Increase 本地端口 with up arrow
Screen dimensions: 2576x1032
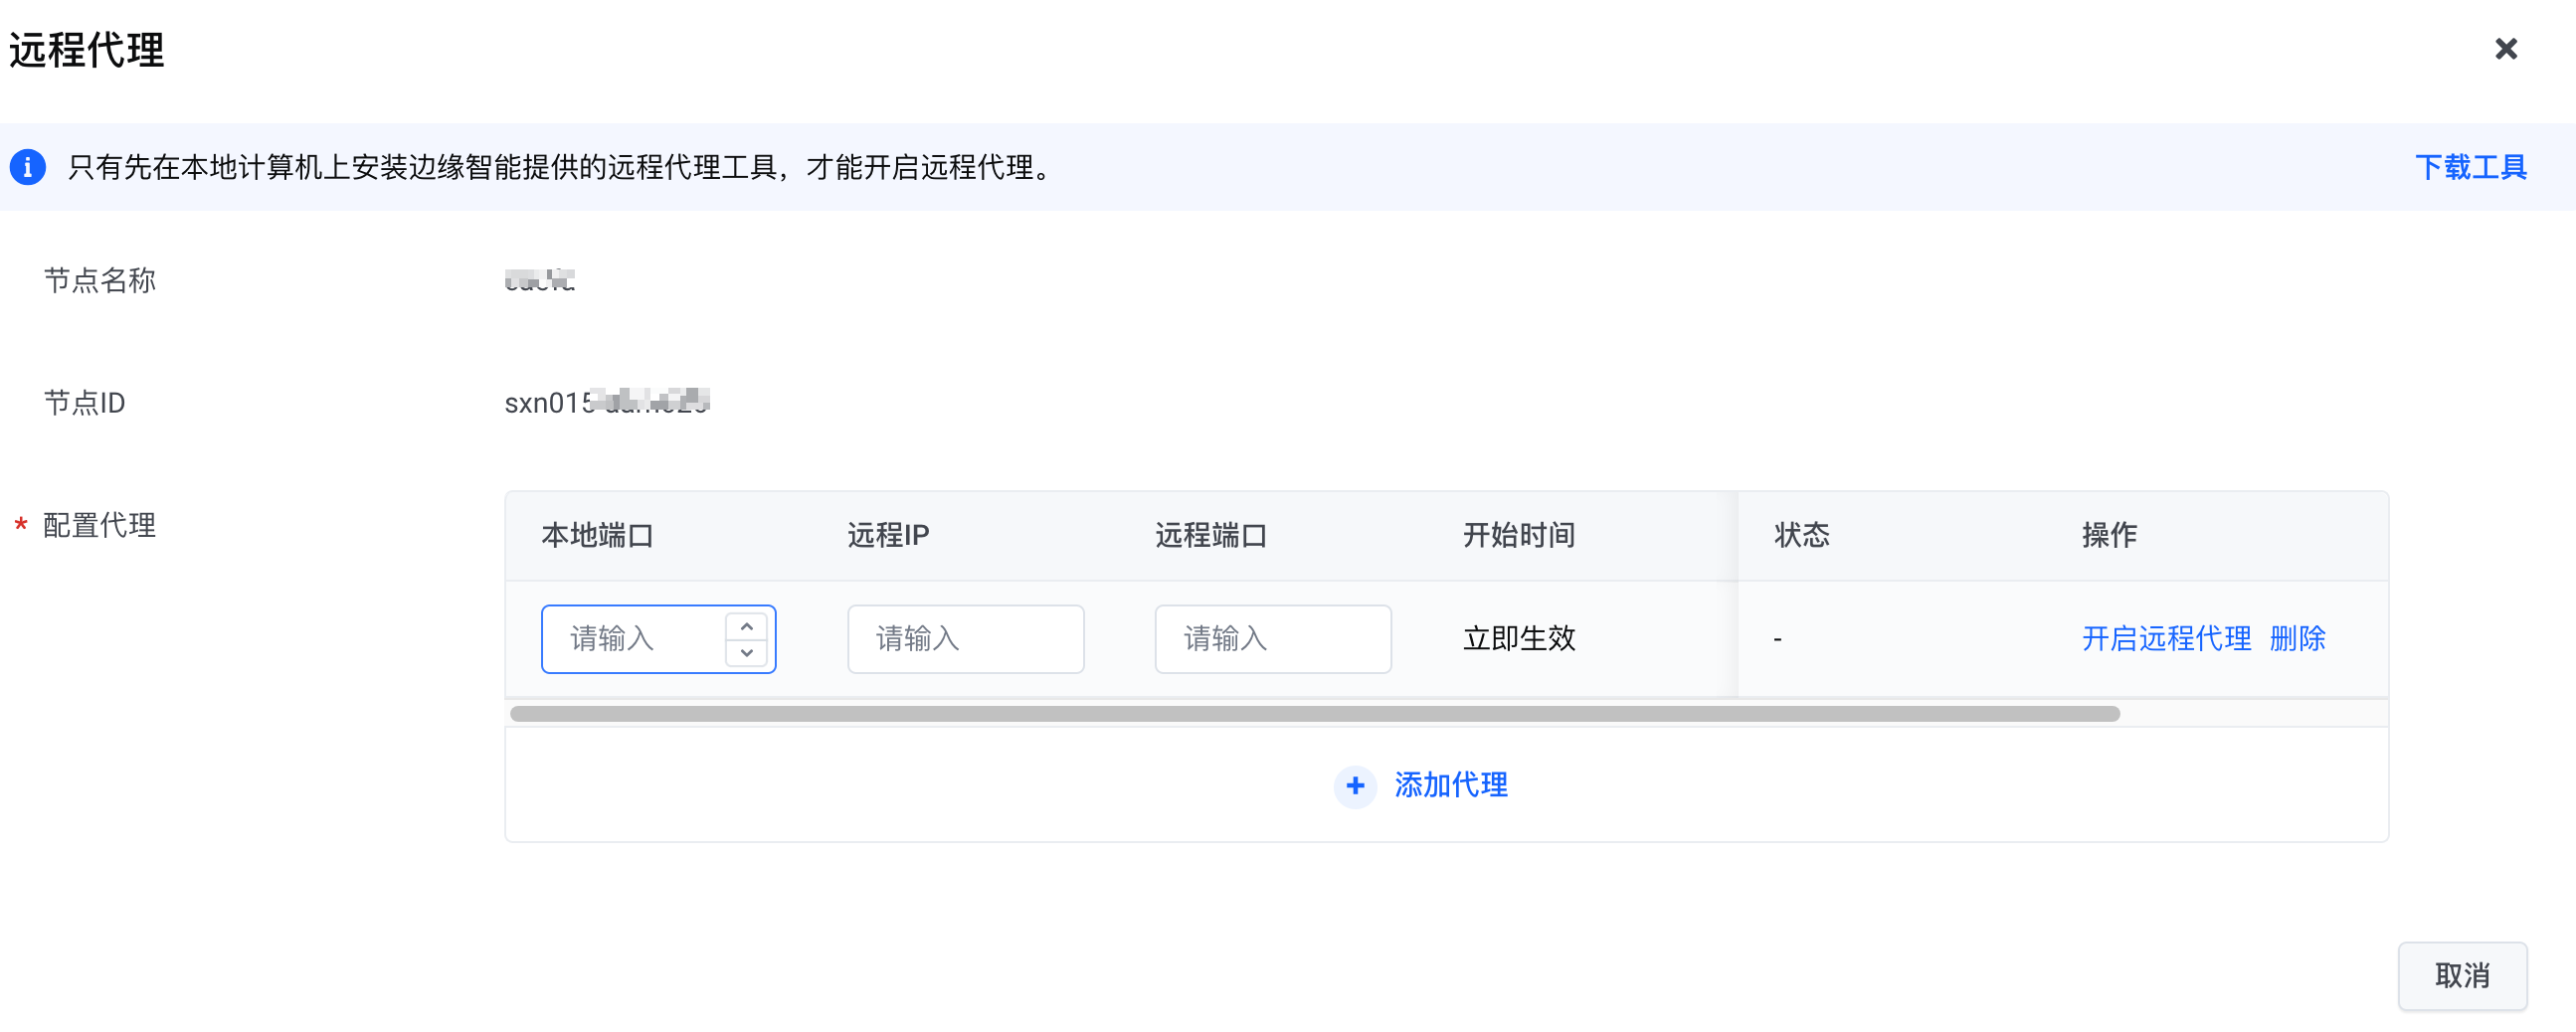pyautogui.click(x=746, y=626)
